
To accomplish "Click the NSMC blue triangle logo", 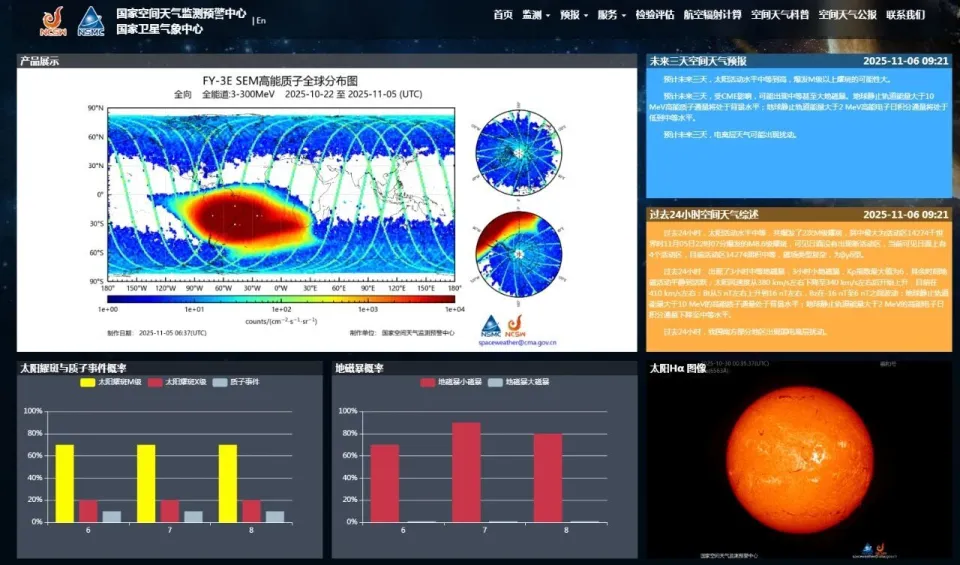I will pyautogui.click(x=91, y=20).
